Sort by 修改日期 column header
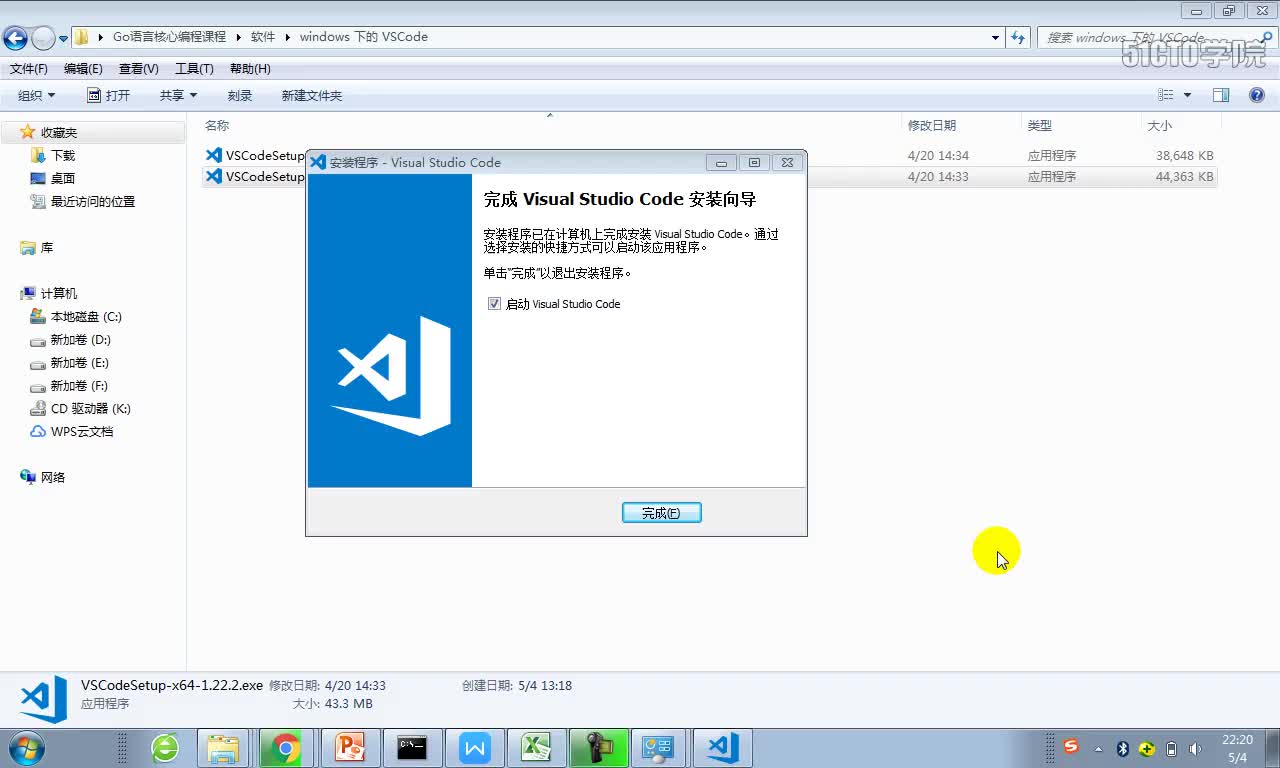This screenshot has width=1280, height=768. pyautogui.click(x=932, y=126)
